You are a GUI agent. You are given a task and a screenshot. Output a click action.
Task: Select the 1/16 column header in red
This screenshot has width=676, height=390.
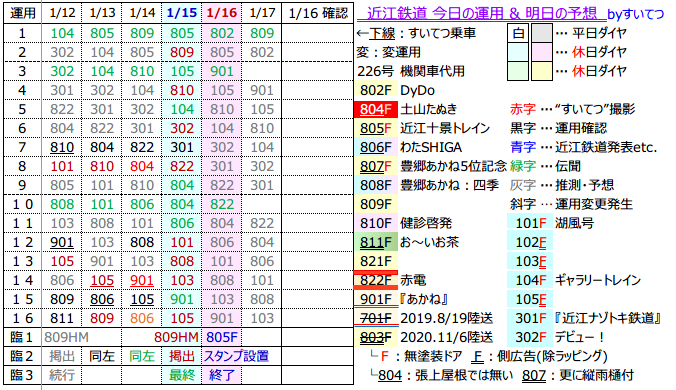pyautogui.click(x=222, y=13)
